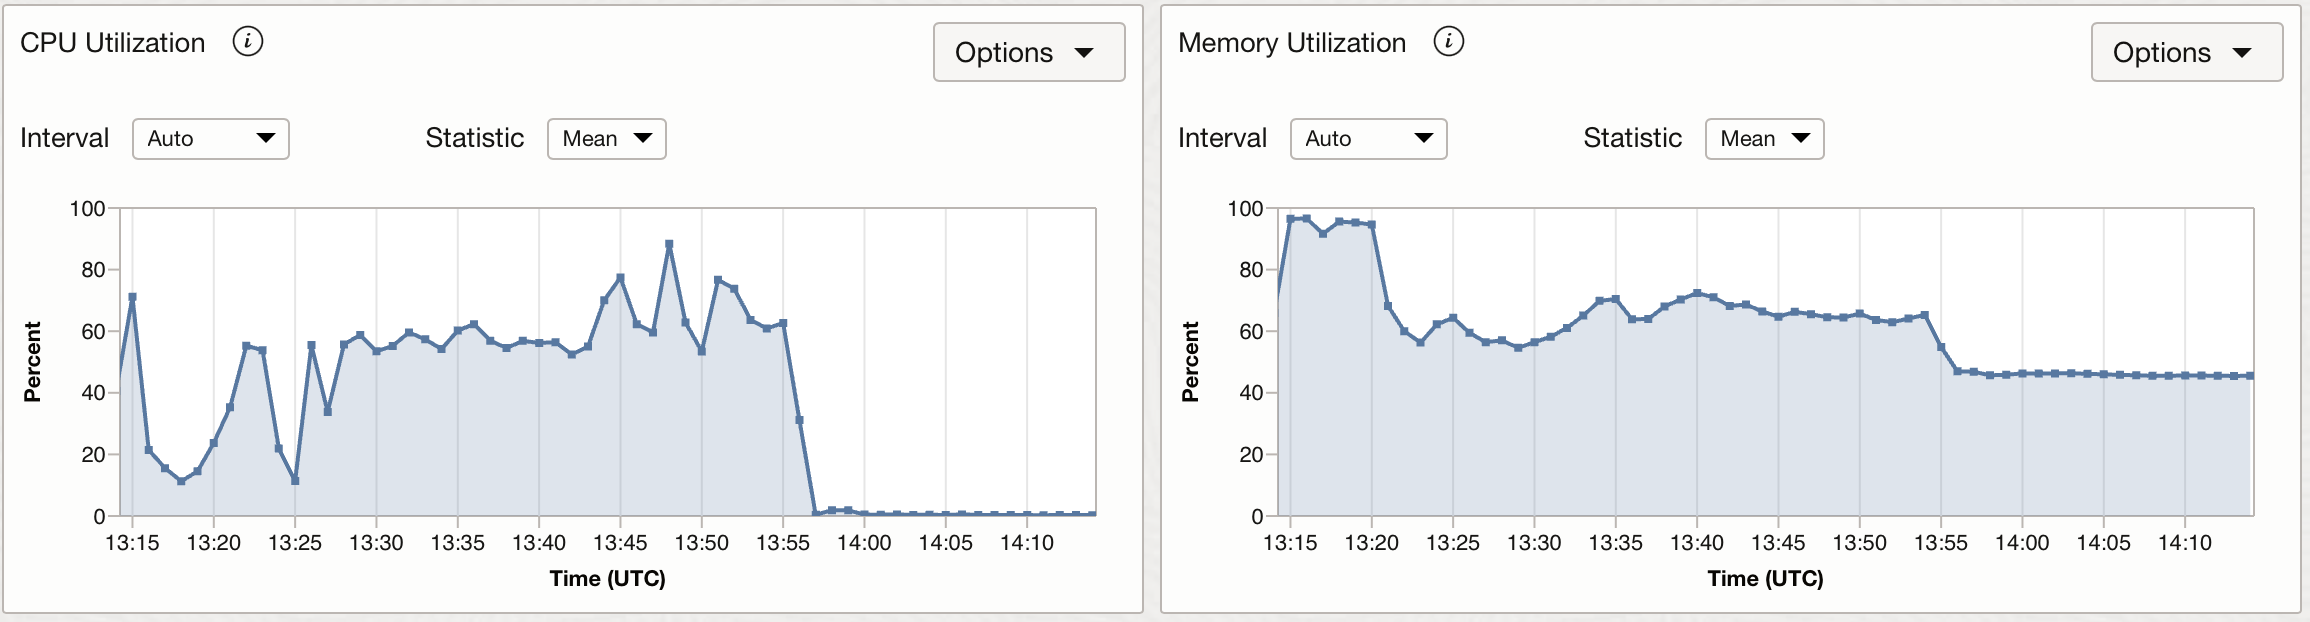Click the Memory chart Percent axis title
Screen dimensions: 2310x622
pos(1190,362)
